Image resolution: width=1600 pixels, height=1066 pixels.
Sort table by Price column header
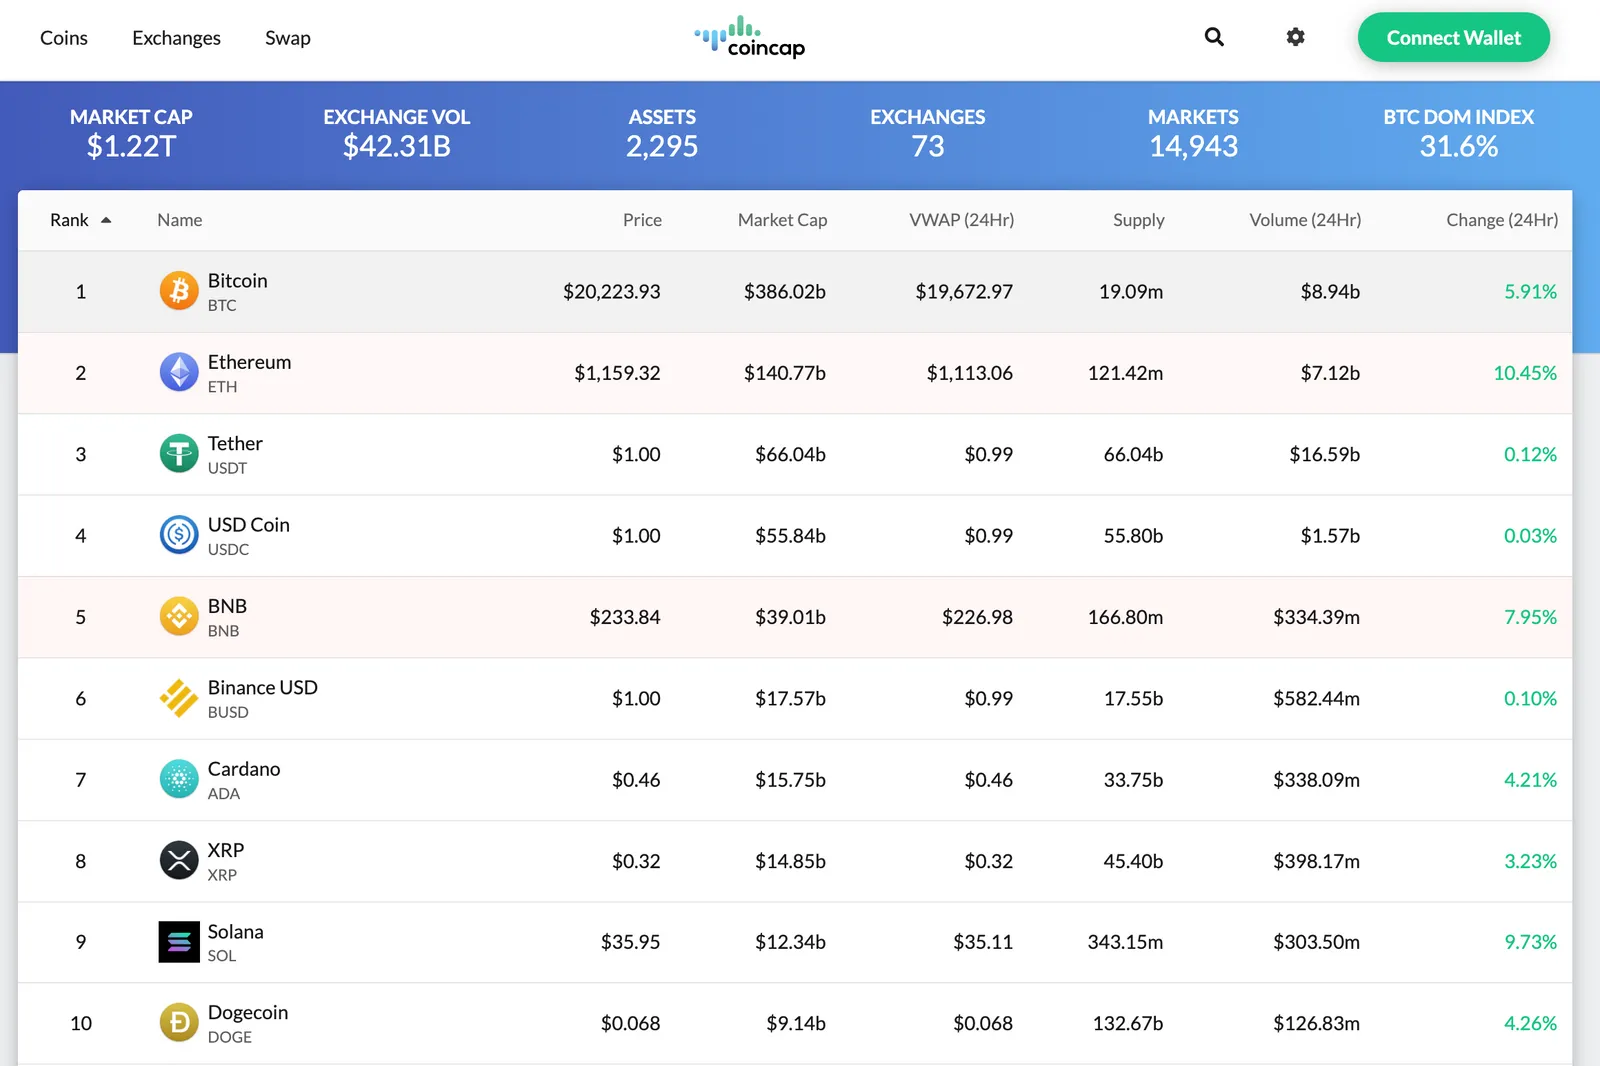(642, 220)
